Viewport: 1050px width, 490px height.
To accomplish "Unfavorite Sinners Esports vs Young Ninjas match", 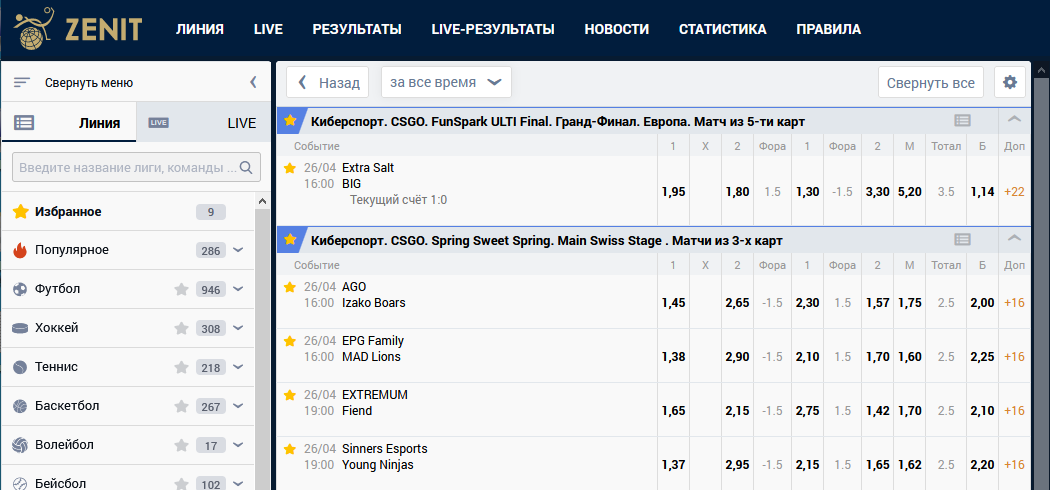I will [290, 449].
